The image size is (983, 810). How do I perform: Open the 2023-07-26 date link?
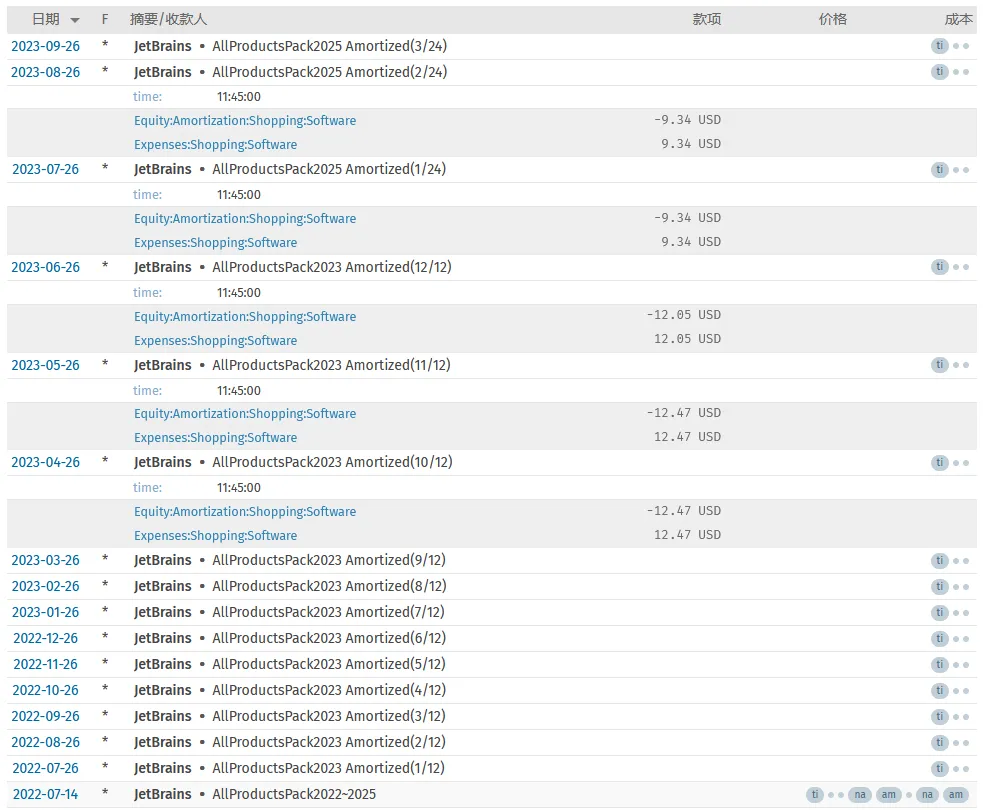[x=46, y=169]
